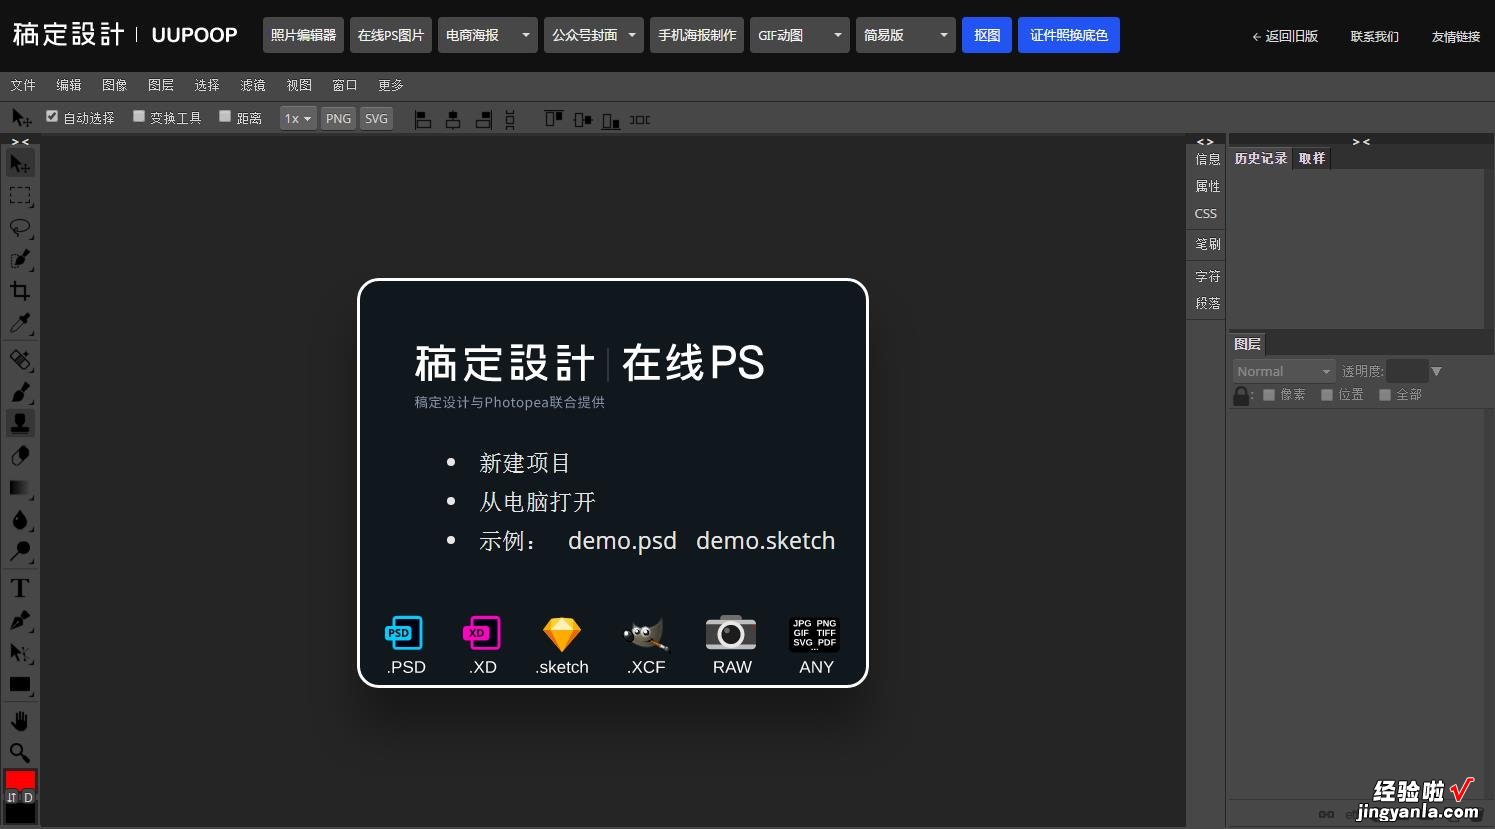The image size is (1495, 829).
Task: Select the Path Selection tool
Action: click(x=20, y=652)
